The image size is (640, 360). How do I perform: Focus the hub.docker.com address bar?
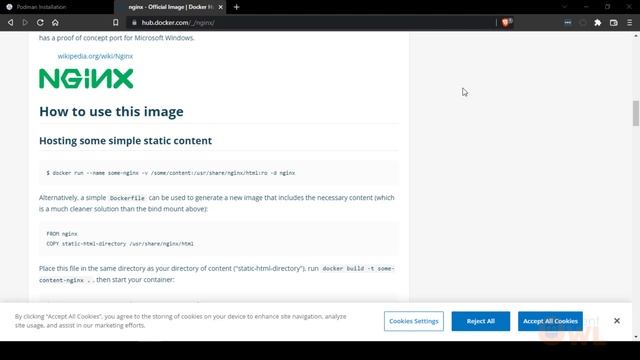click(x=310, y=23)
